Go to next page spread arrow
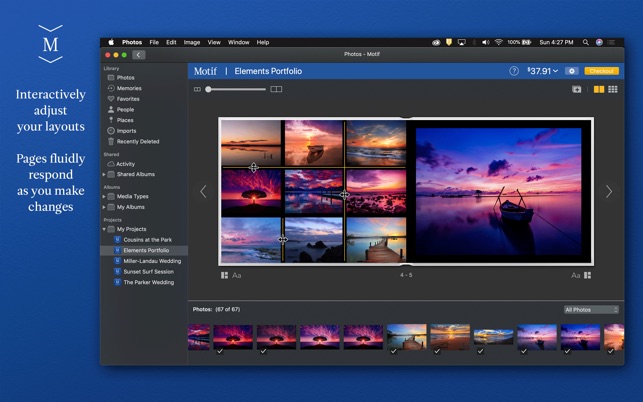The image size is (643, 402). tap(608, 192)
